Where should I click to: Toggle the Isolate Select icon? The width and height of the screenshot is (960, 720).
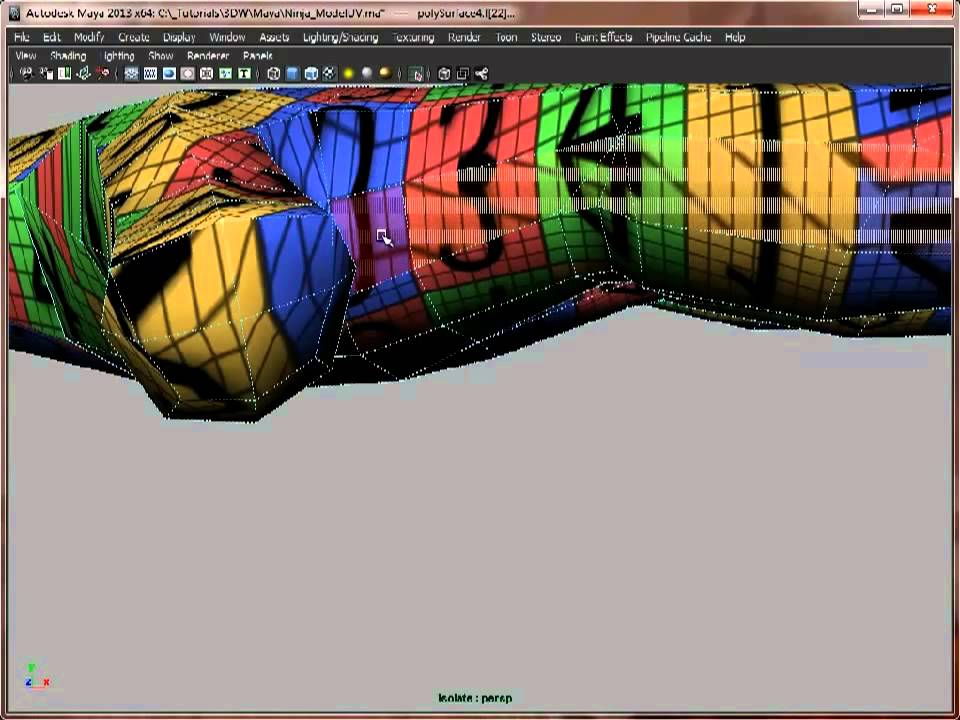coord(416,74)
